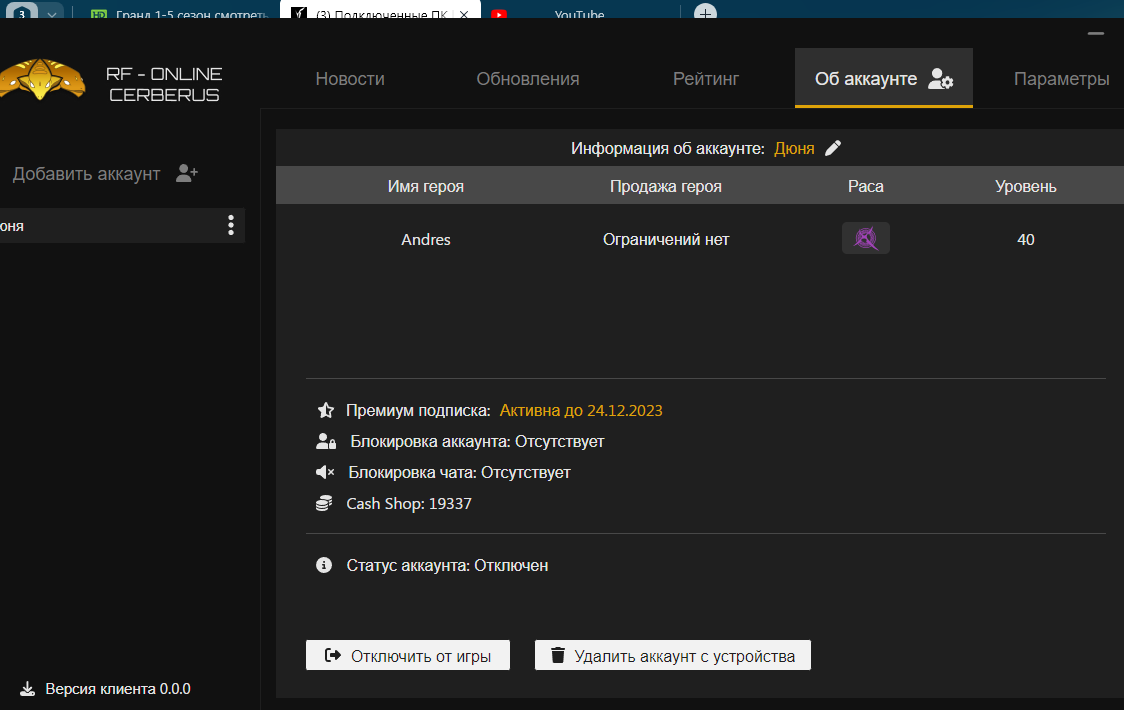Click the Активна до 24.12.2023 text

pyautogui.click(x=581, y=410)
